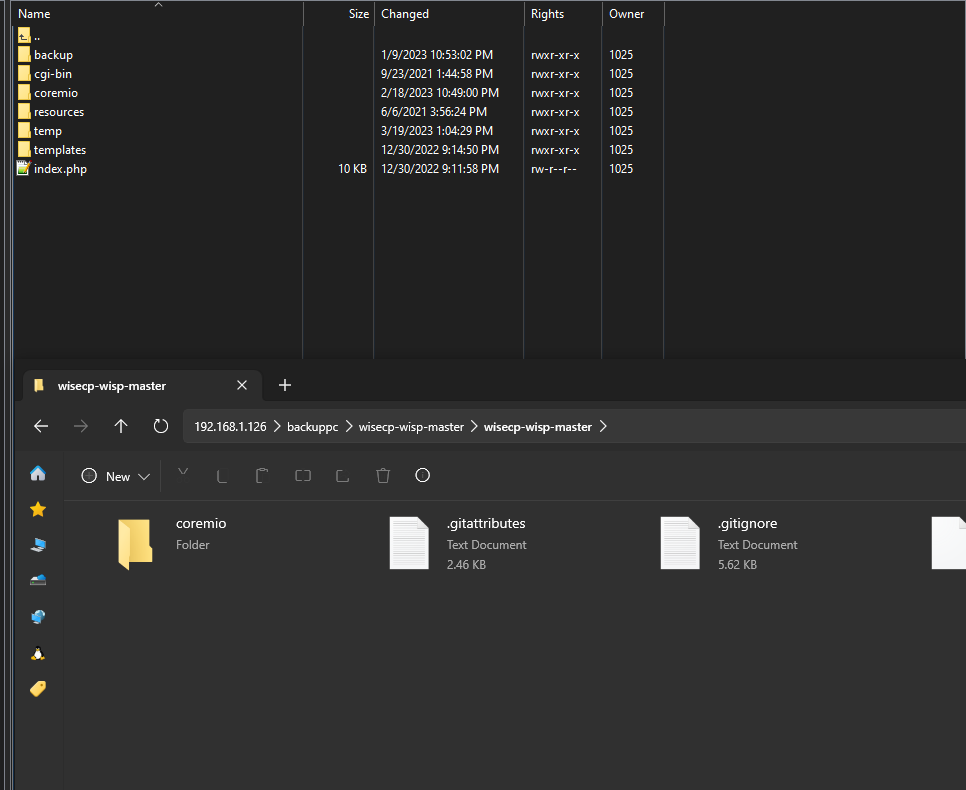Expand chevron at end of address path
The width and height of the screenshot is (966, 790).
coord(603,426)
